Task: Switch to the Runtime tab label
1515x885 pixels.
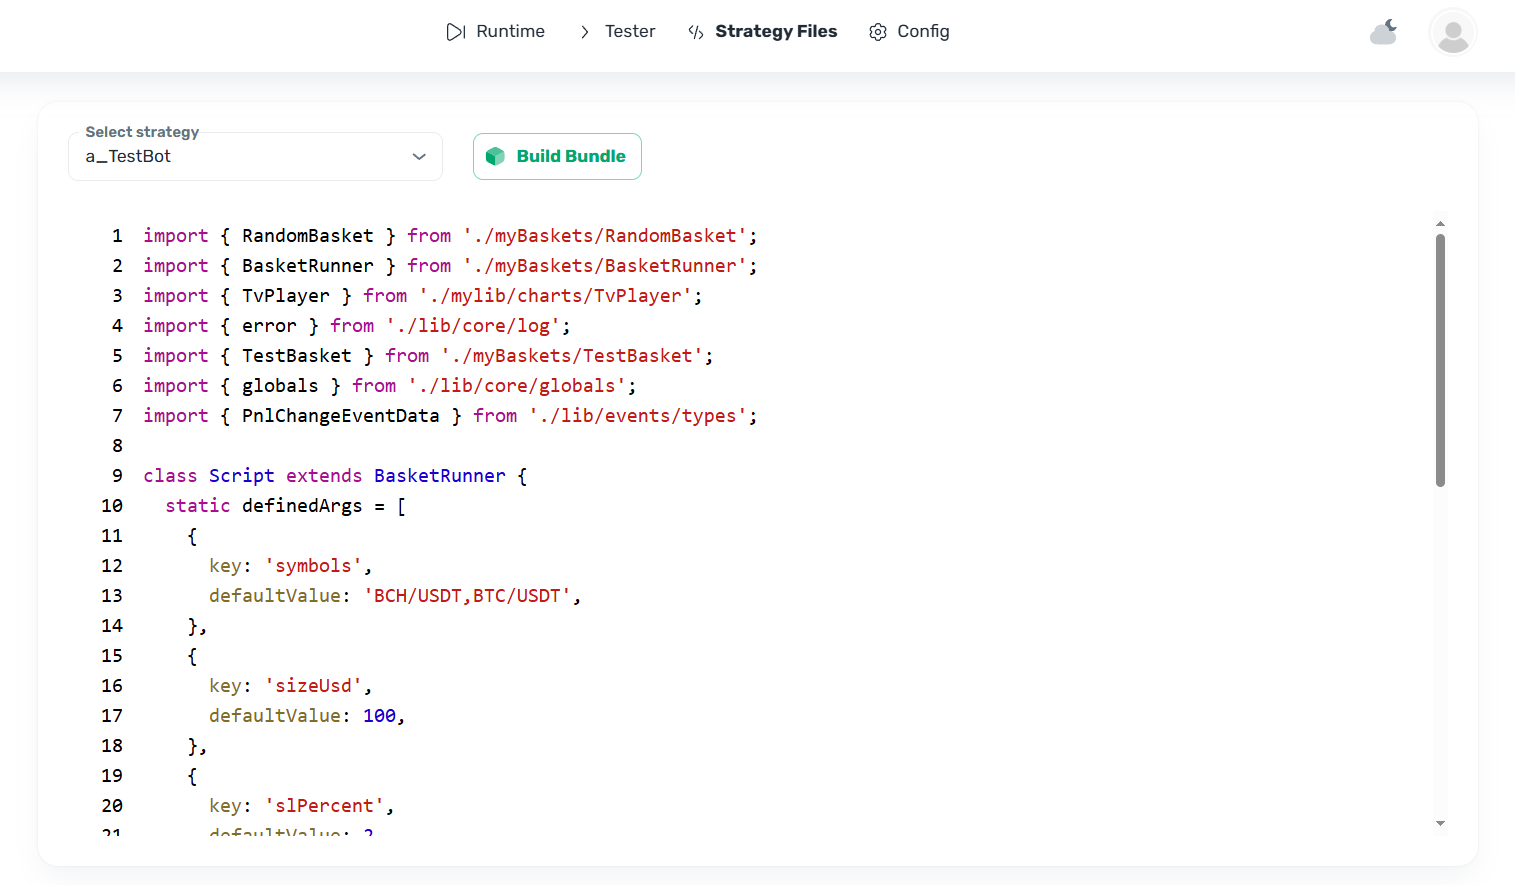Action: coord(510,32)
